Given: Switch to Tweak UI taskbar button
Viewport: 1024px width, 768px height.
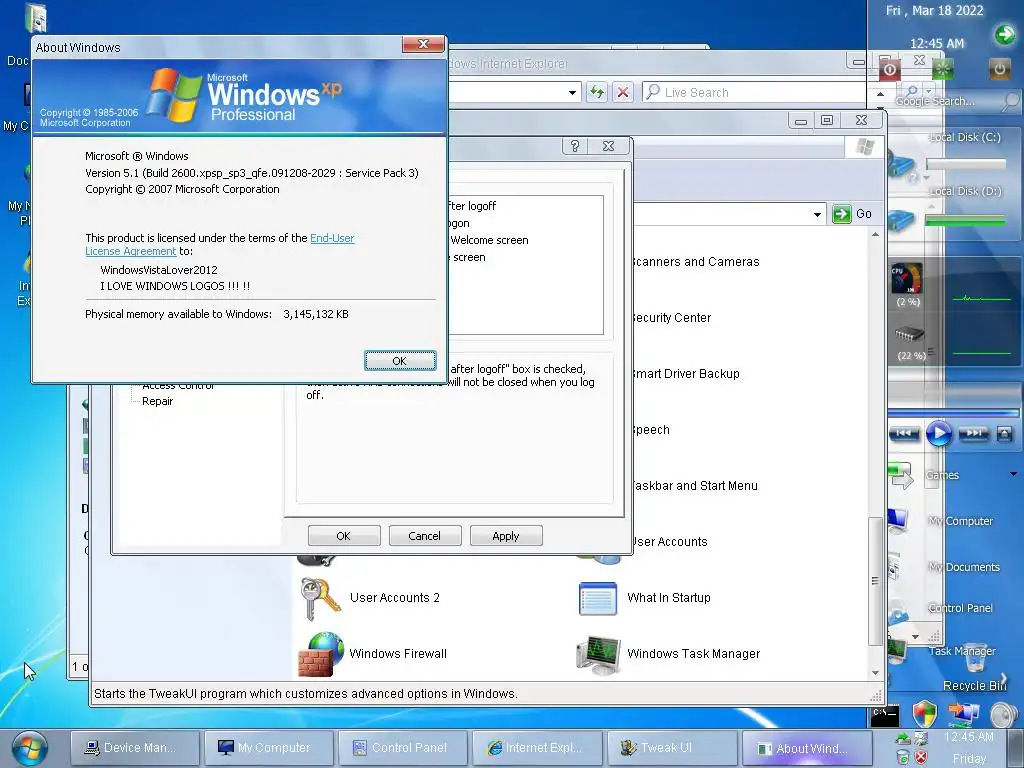Looking at the screenshot, I should [671, 748].
